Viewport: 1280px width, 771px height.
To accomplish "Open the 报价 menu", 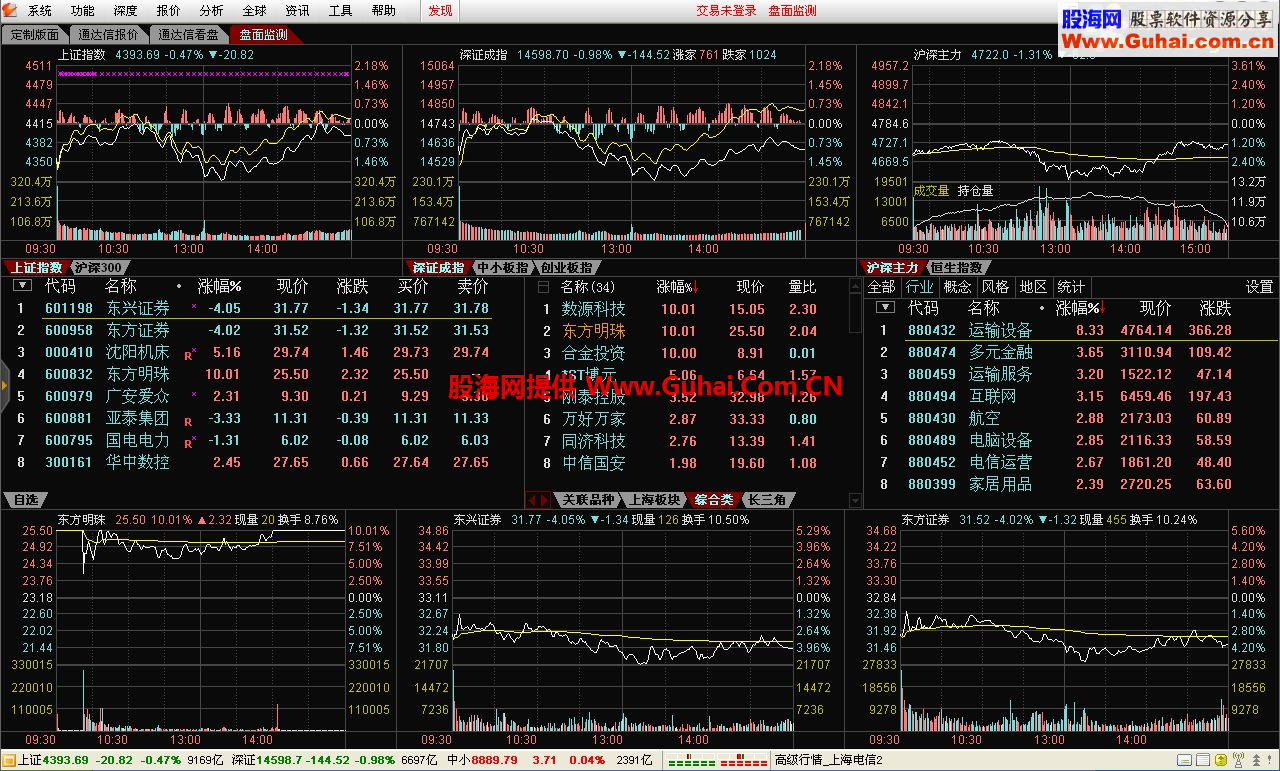I will (169, 11).
